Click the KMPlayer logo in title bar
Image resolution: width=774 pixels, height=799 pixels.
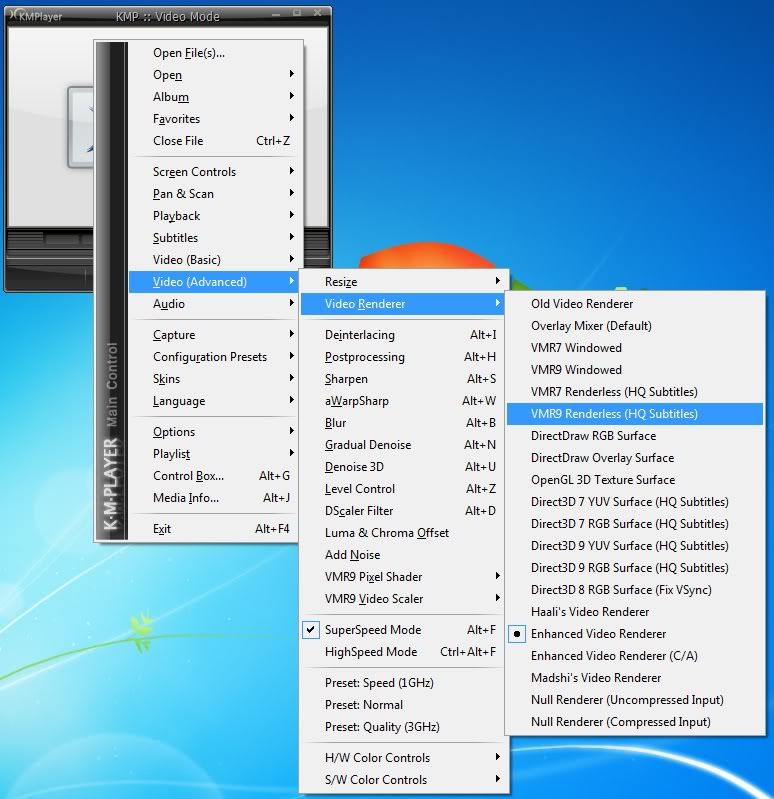(x=35, y=16)
